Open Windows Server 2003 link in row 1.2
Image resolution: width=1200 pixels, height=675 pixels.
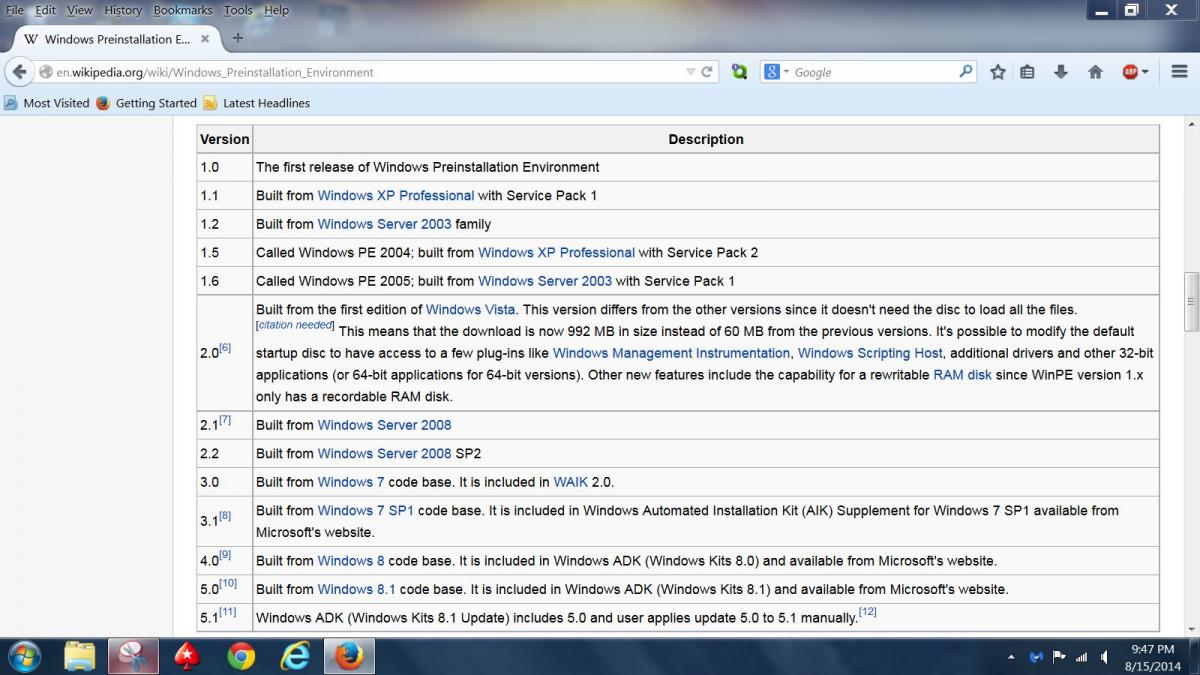[x=384, y=224]
